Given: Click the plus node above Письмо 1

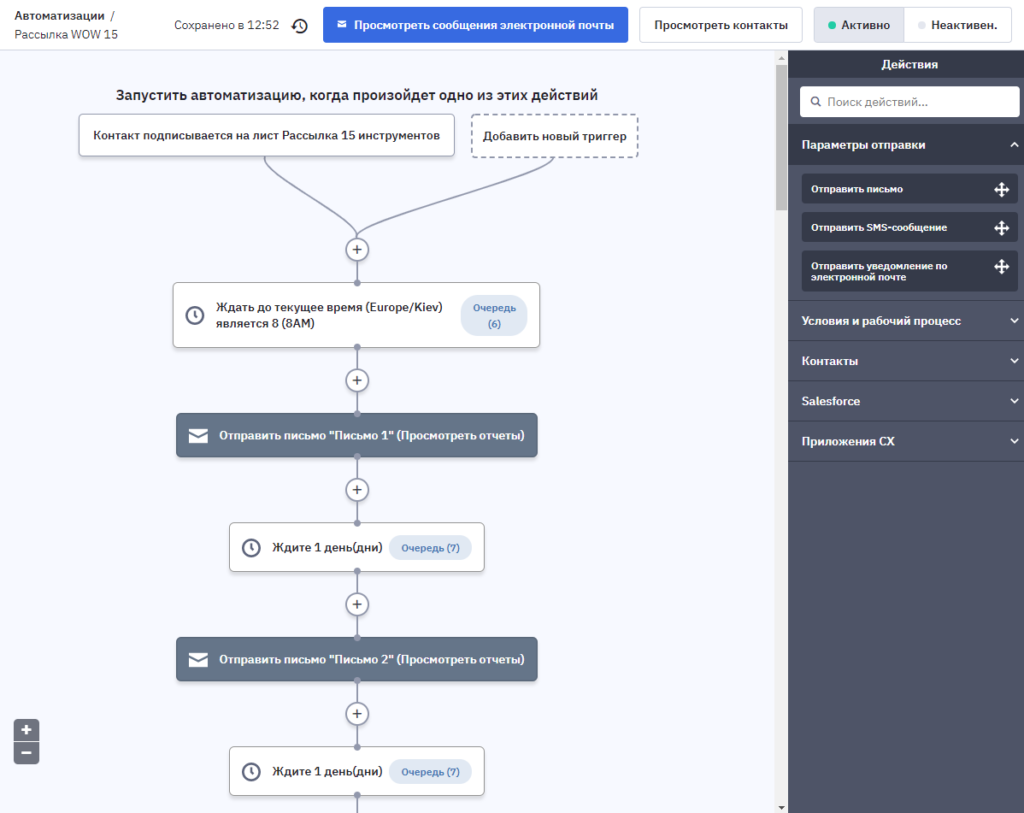Looking at the screenshot, I should click(357, 380).
